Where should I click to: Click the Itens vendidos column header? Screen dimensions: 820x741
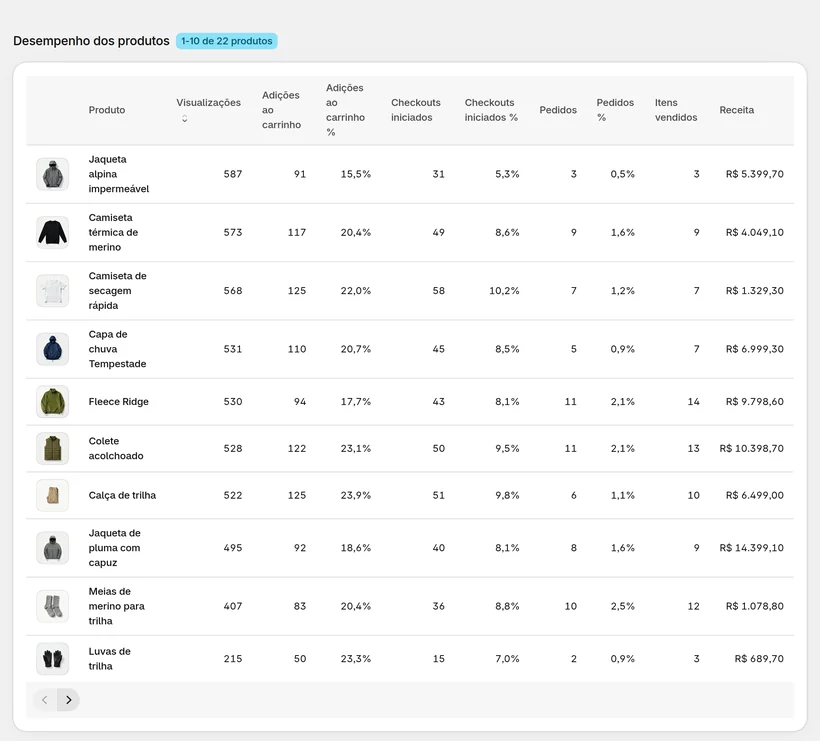click(676, 110)
